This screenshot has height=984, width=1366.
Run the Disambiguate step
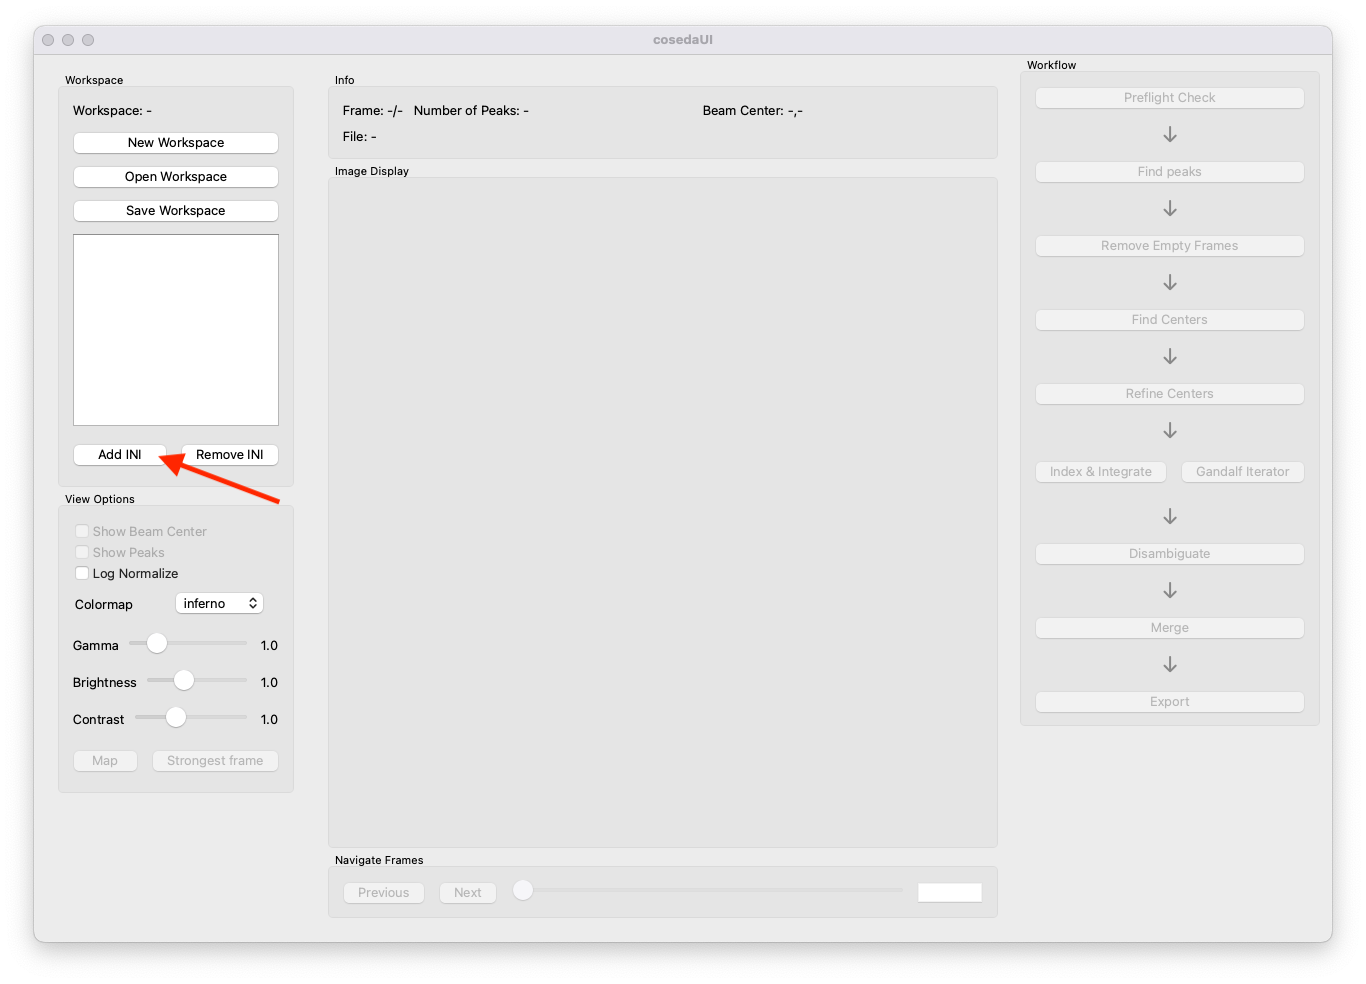pos(1170,554)
